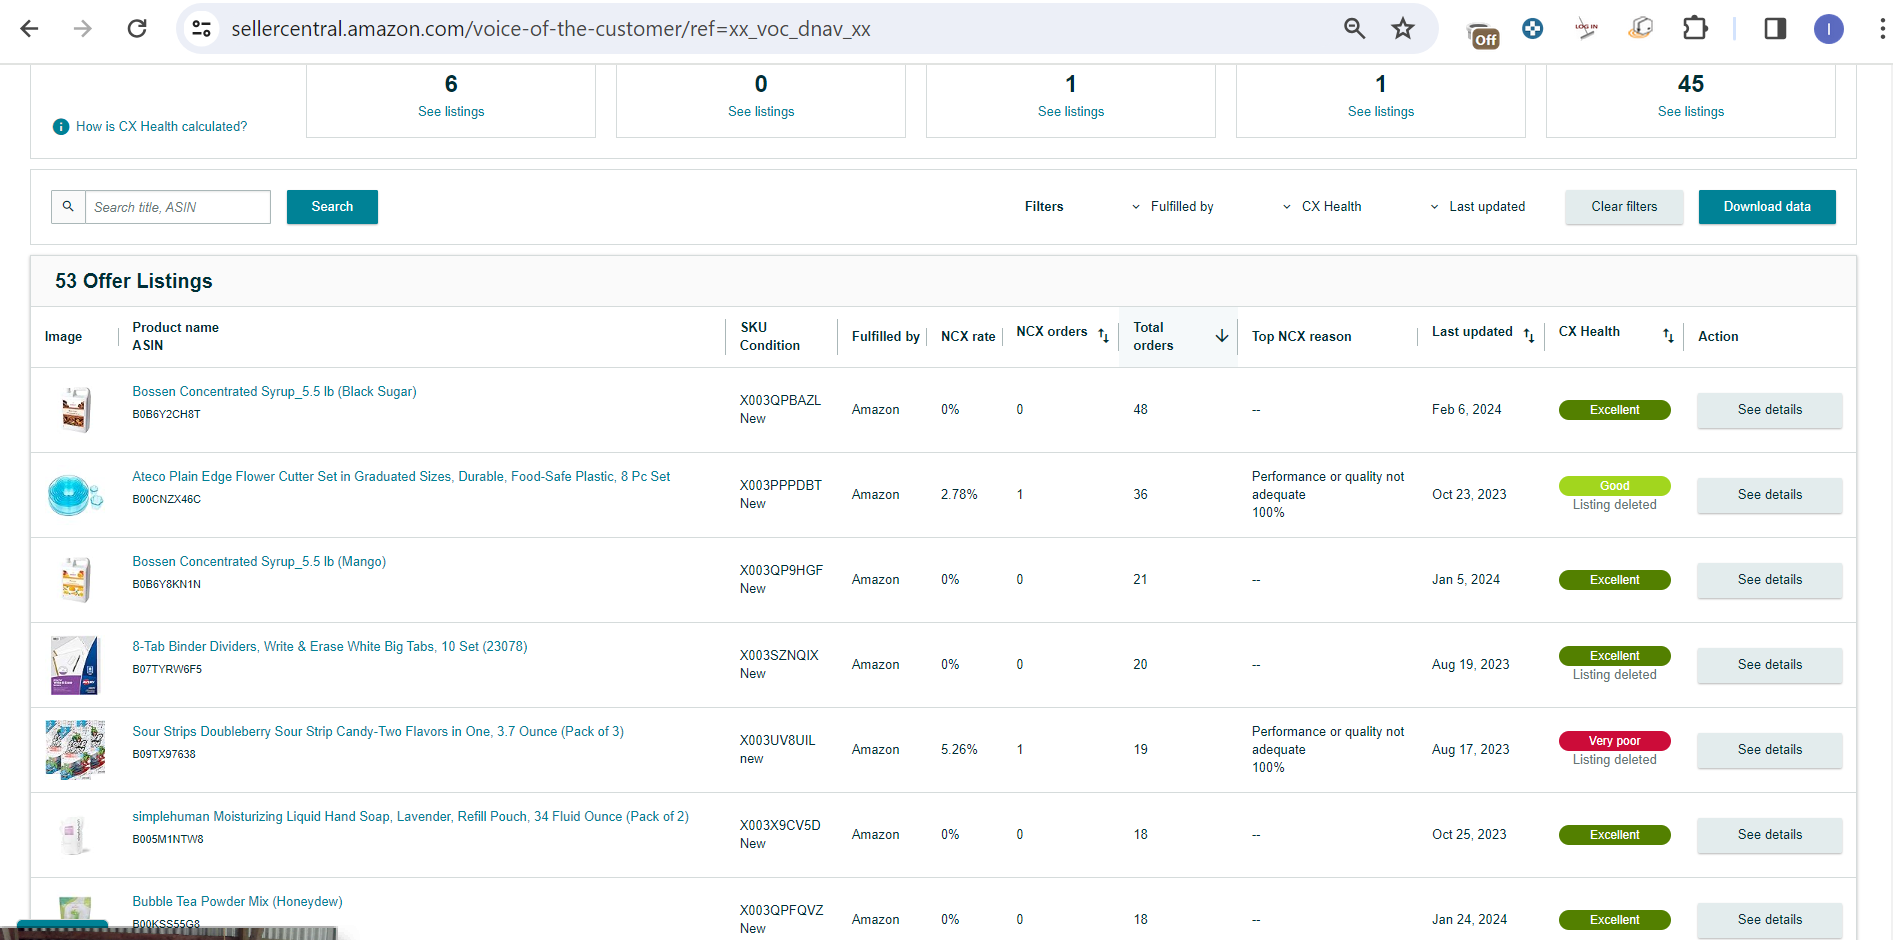Open Sour Strips Doubleberry candy link
1893x940 pixels.
(378, 732)
